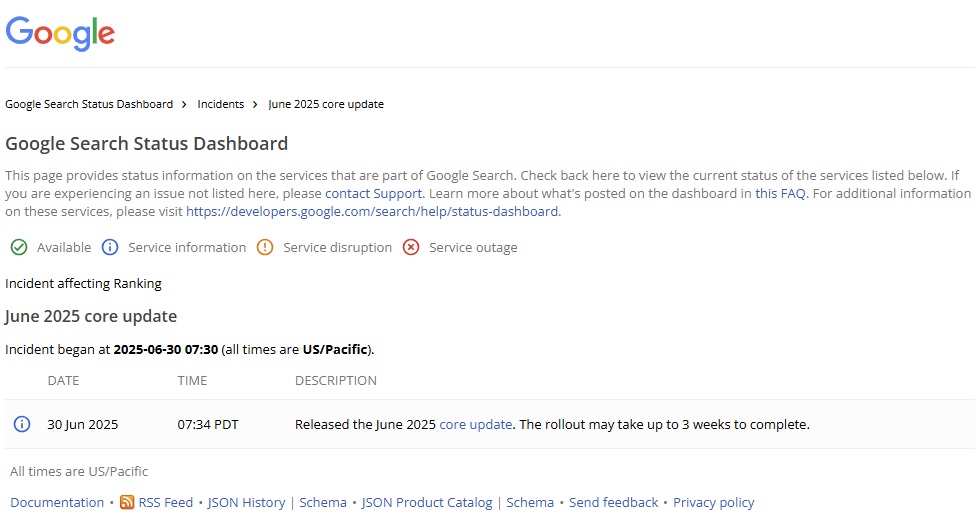Open the this FAQ link
Viewport: 975px width, 518px height.
tap(780, 193)
